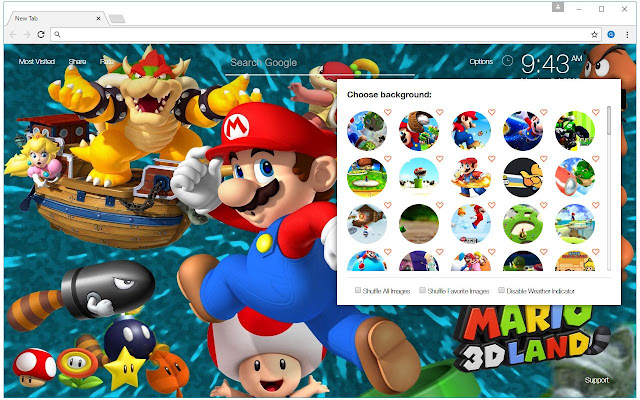Screen dimensions: 640x400
Task: Choose the green mushroom hill thumbnail
Action: [523, 224]
